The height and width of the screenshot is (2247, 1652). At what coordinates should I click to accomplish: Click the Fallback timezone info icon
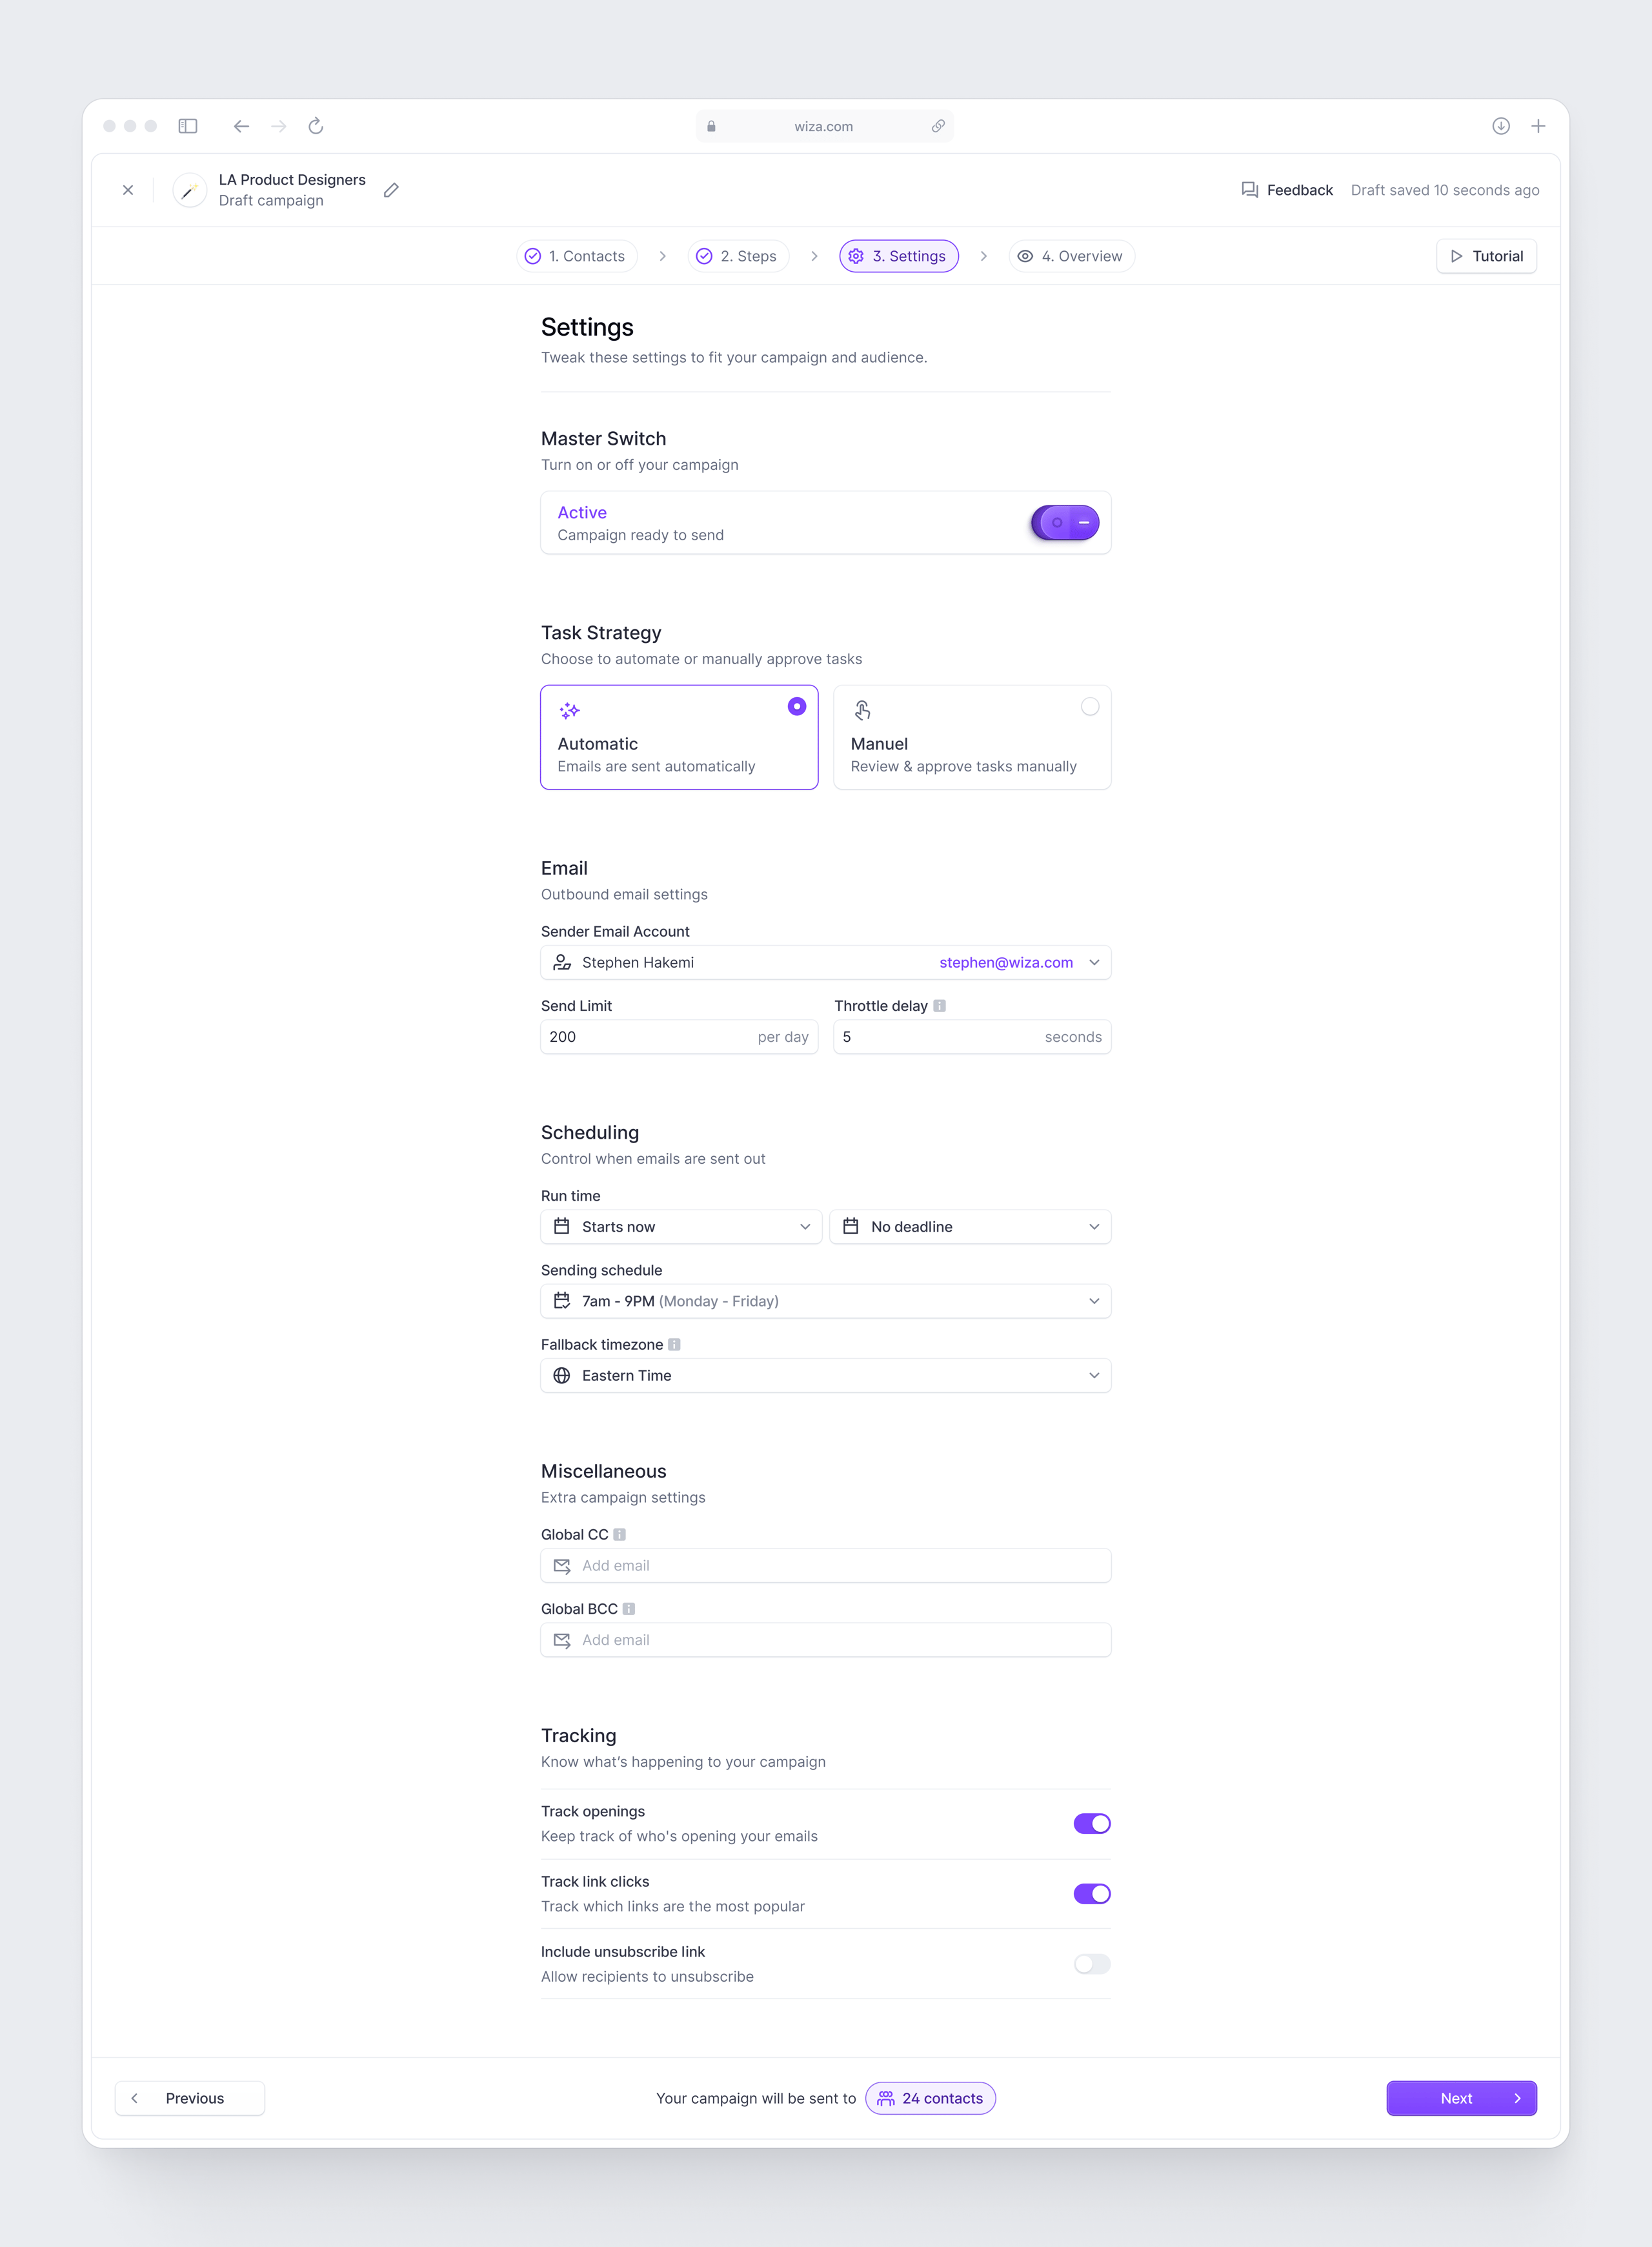(x=674, y=1345)
